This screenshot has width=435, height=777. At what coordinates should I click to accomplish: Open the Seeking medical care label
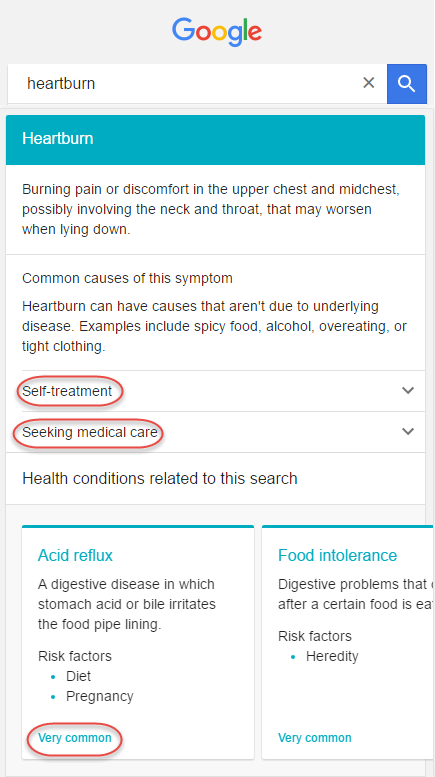(x=90, y=433)
